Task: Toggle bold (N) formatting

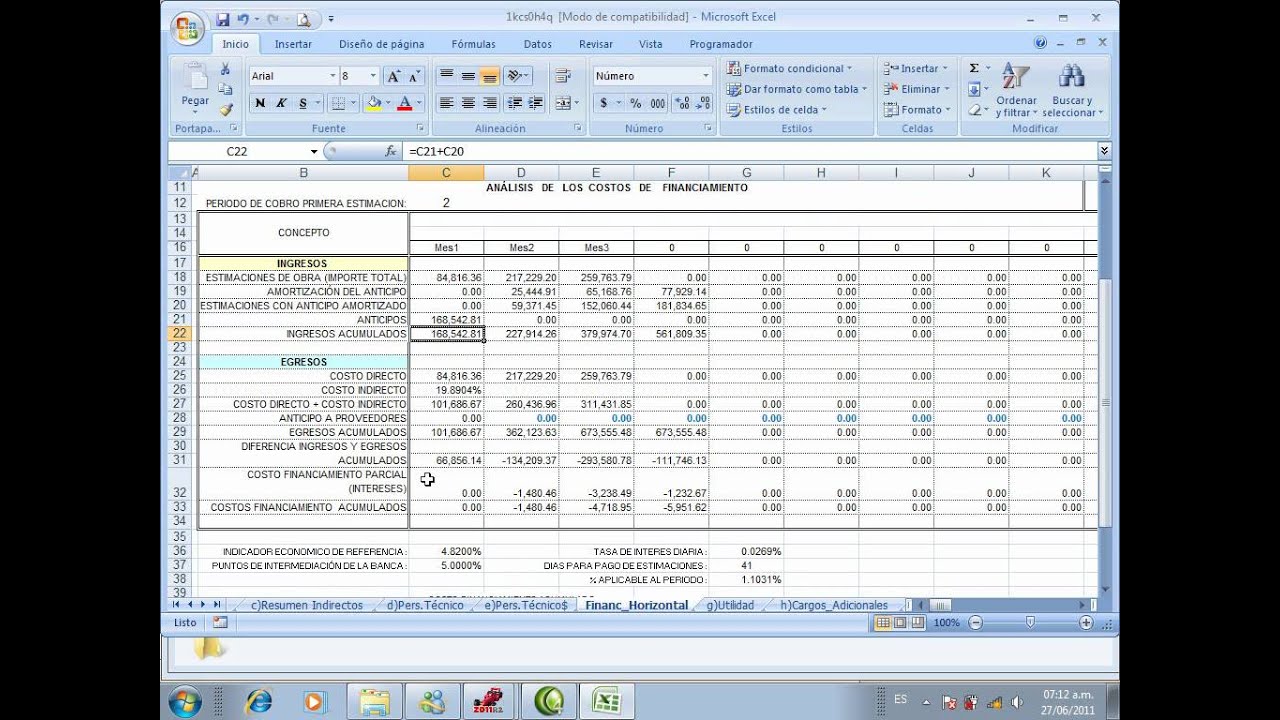Action: tap(260, 103)
